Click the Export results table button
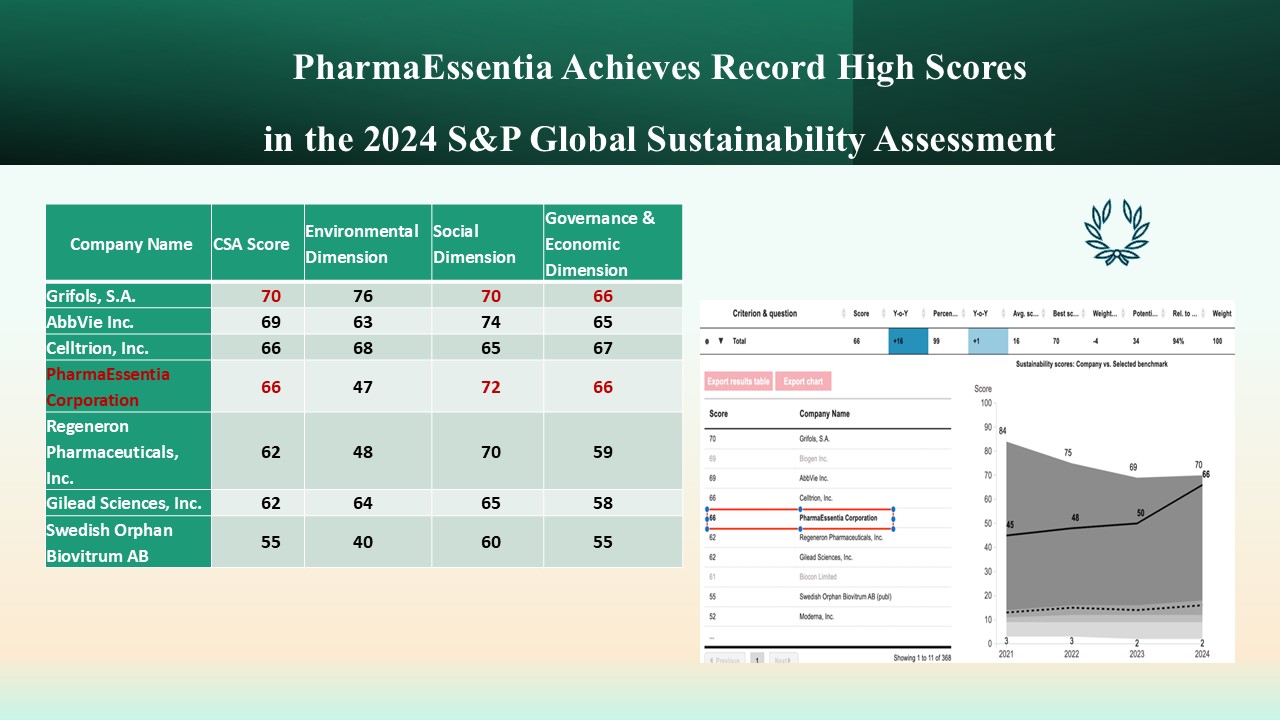Image resolution: width=1280 pixels, height=720 pixels. [738, 381]
